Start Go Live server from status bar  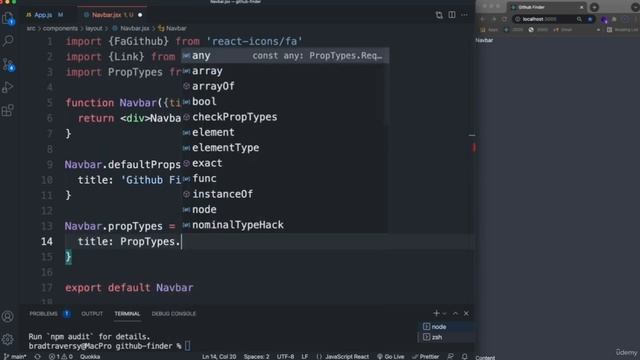click(x=391, y=356)
